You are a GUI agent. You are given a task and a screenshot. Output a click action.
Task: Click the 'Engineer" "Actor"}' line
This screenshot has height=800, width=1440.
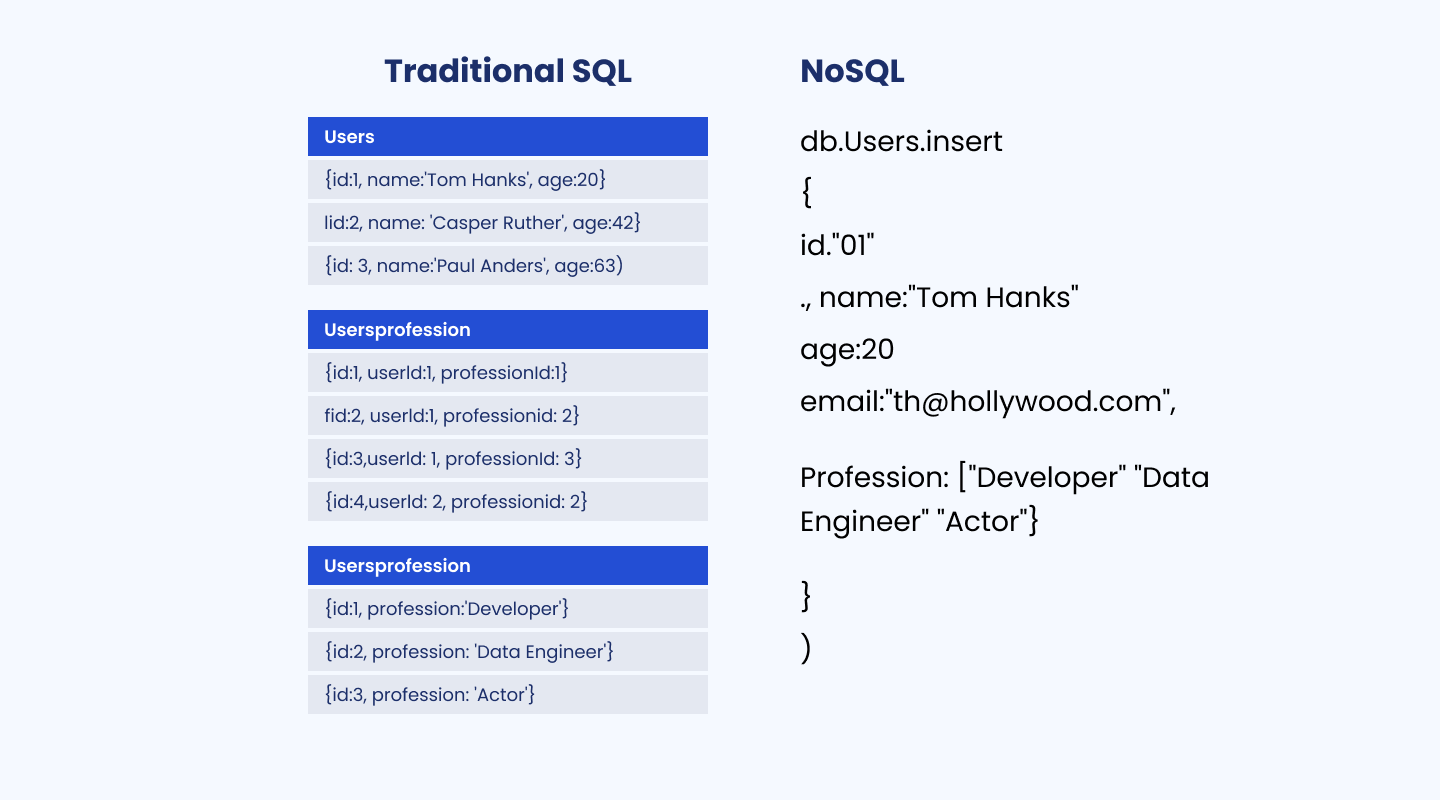point(920,522)
